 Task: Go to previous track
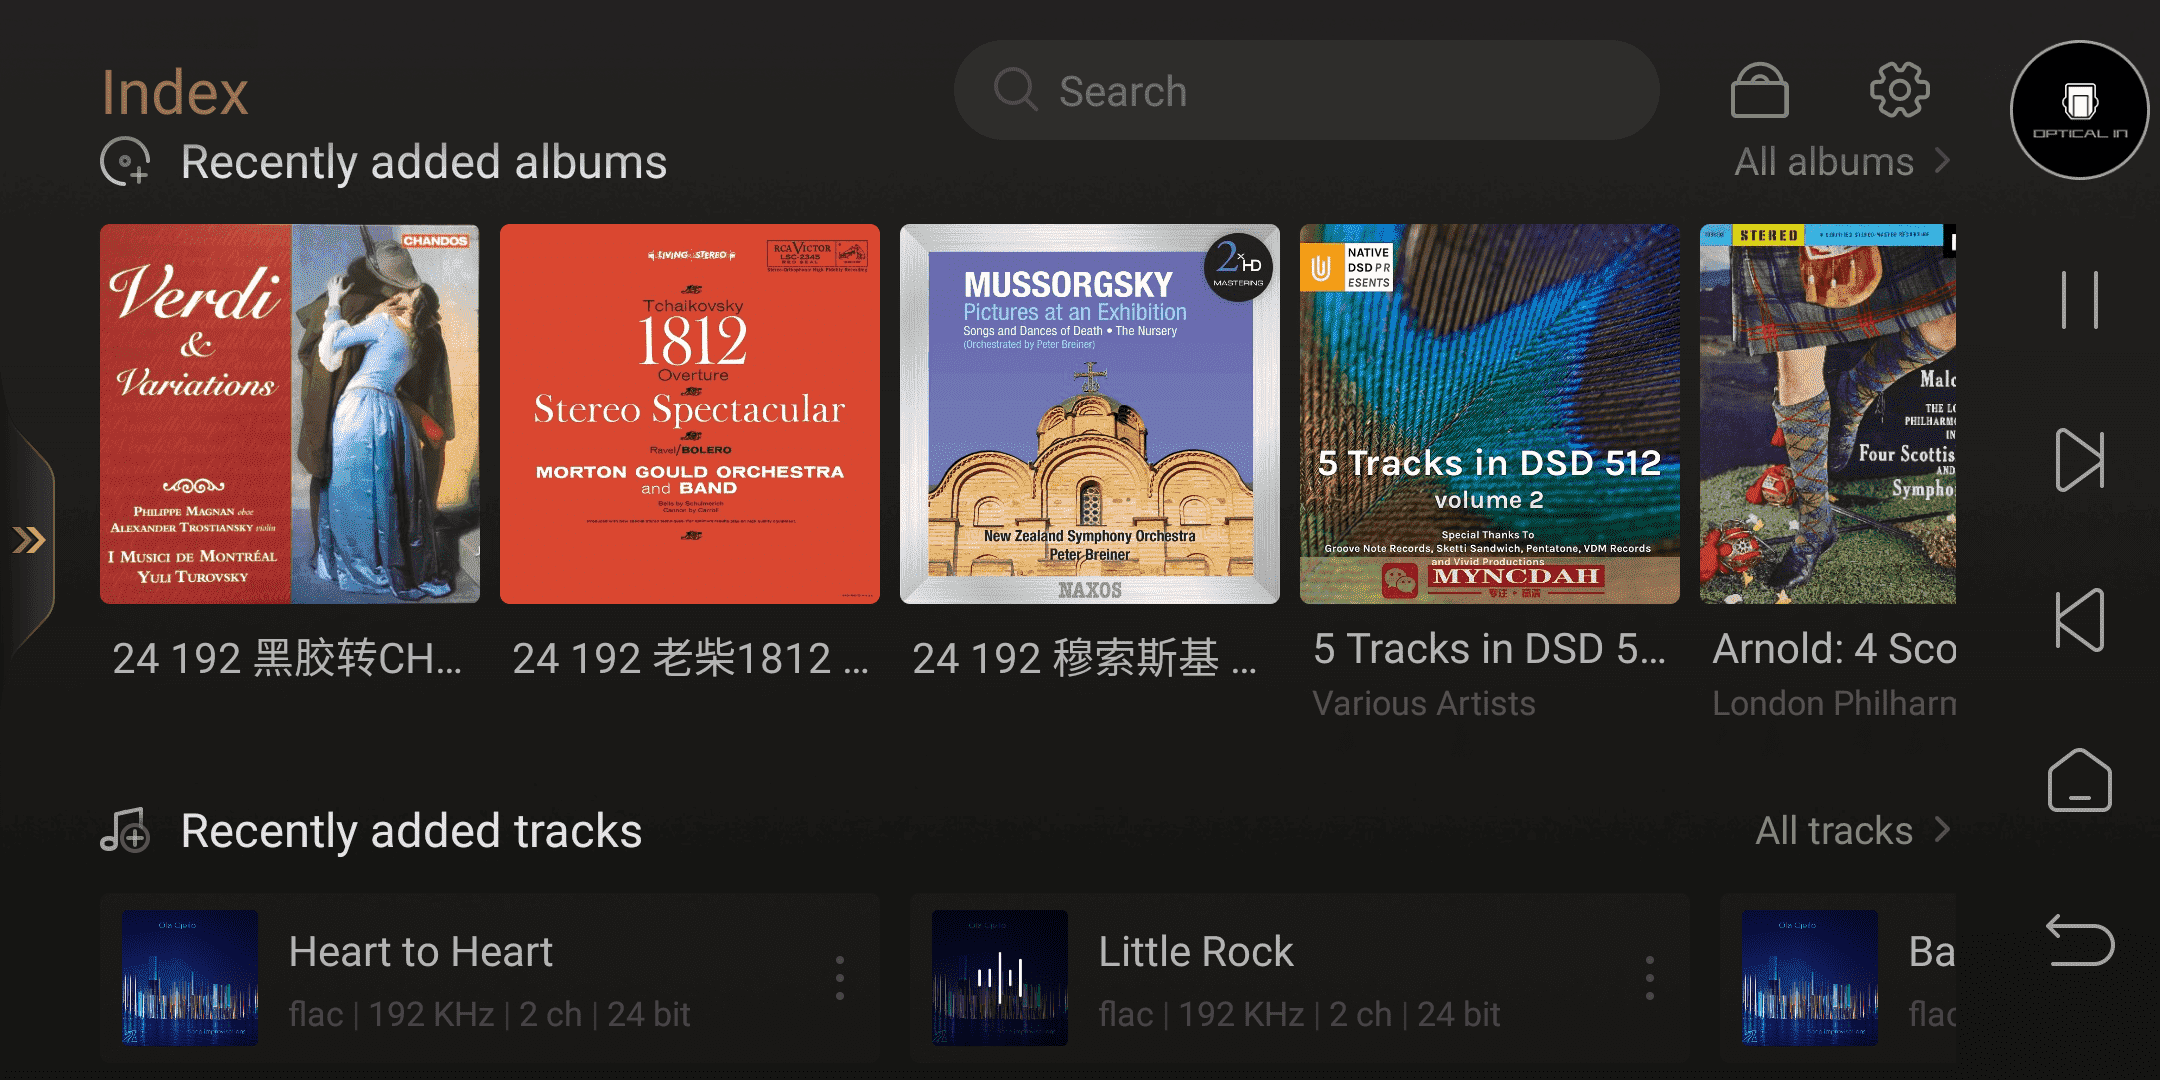(x=2080, y=620)
